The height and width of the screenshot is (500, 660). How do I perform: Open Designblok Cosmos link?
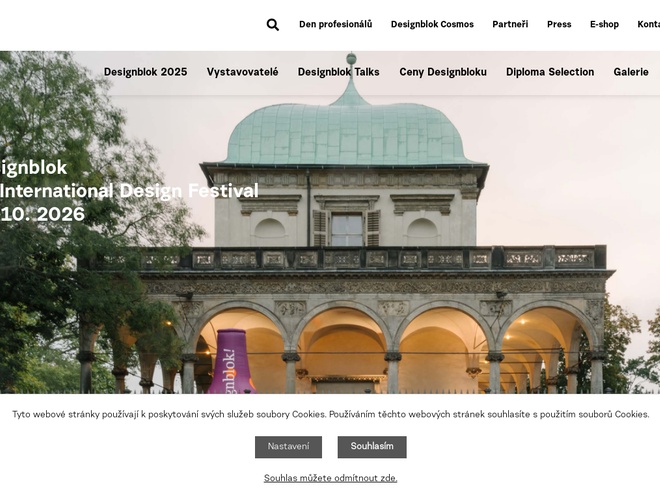tap(432, 24)
